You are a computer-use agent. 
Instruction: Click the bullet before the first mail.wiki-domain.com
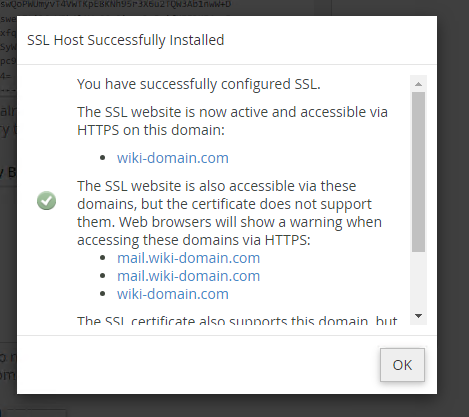tap(103, 258)
